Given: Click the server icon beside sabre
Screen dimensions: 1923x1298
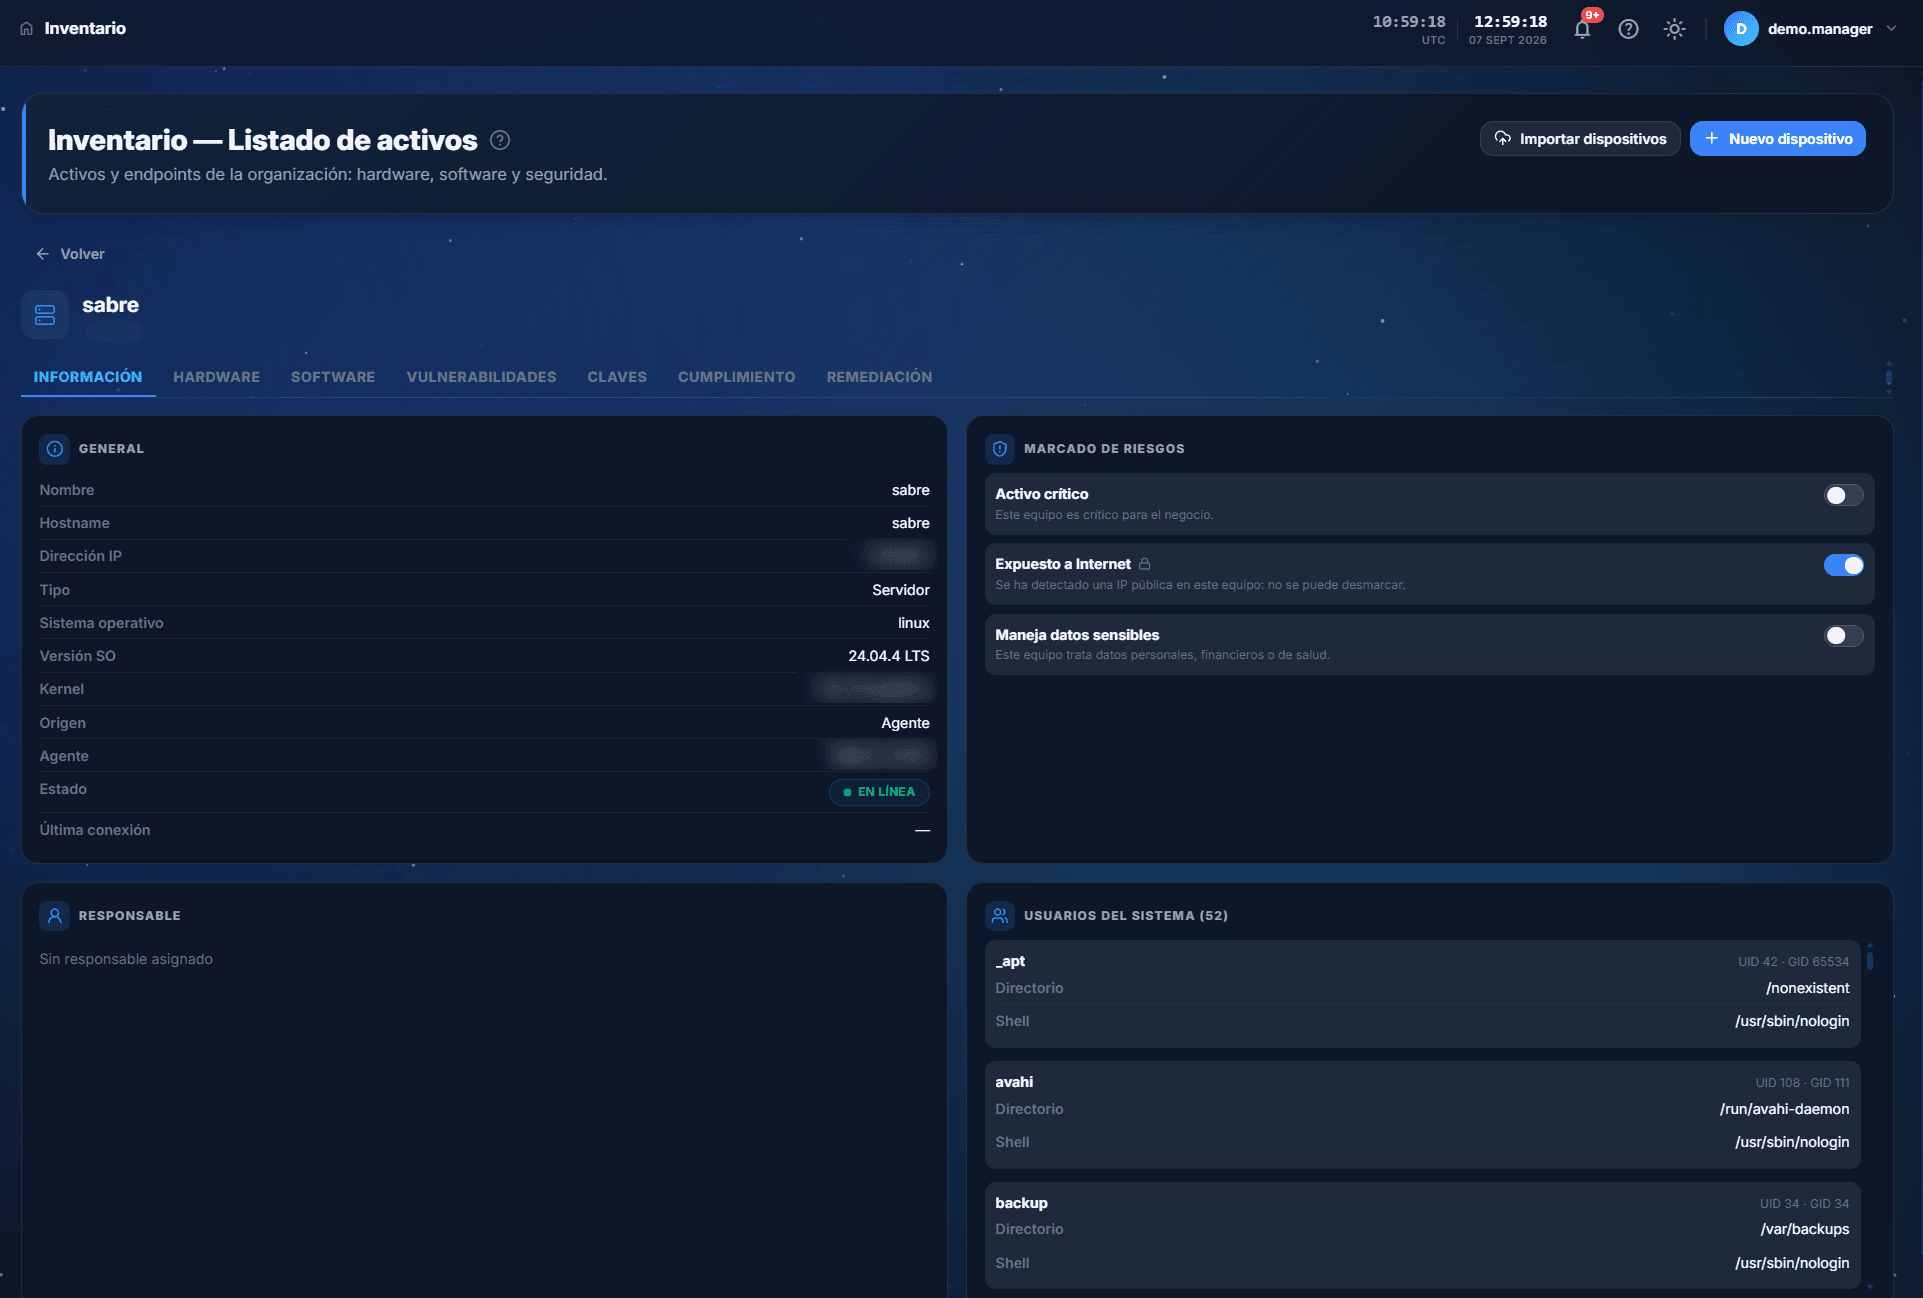Looking at the screenshot, I should click(x=45, y=315).
